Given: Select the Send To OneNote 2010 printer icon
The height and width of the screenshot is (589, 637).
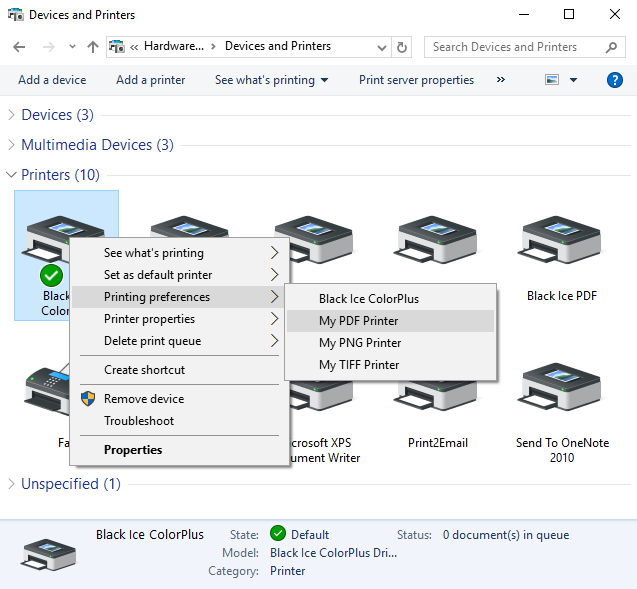Looking at the screenshot, I should point(560,389).
